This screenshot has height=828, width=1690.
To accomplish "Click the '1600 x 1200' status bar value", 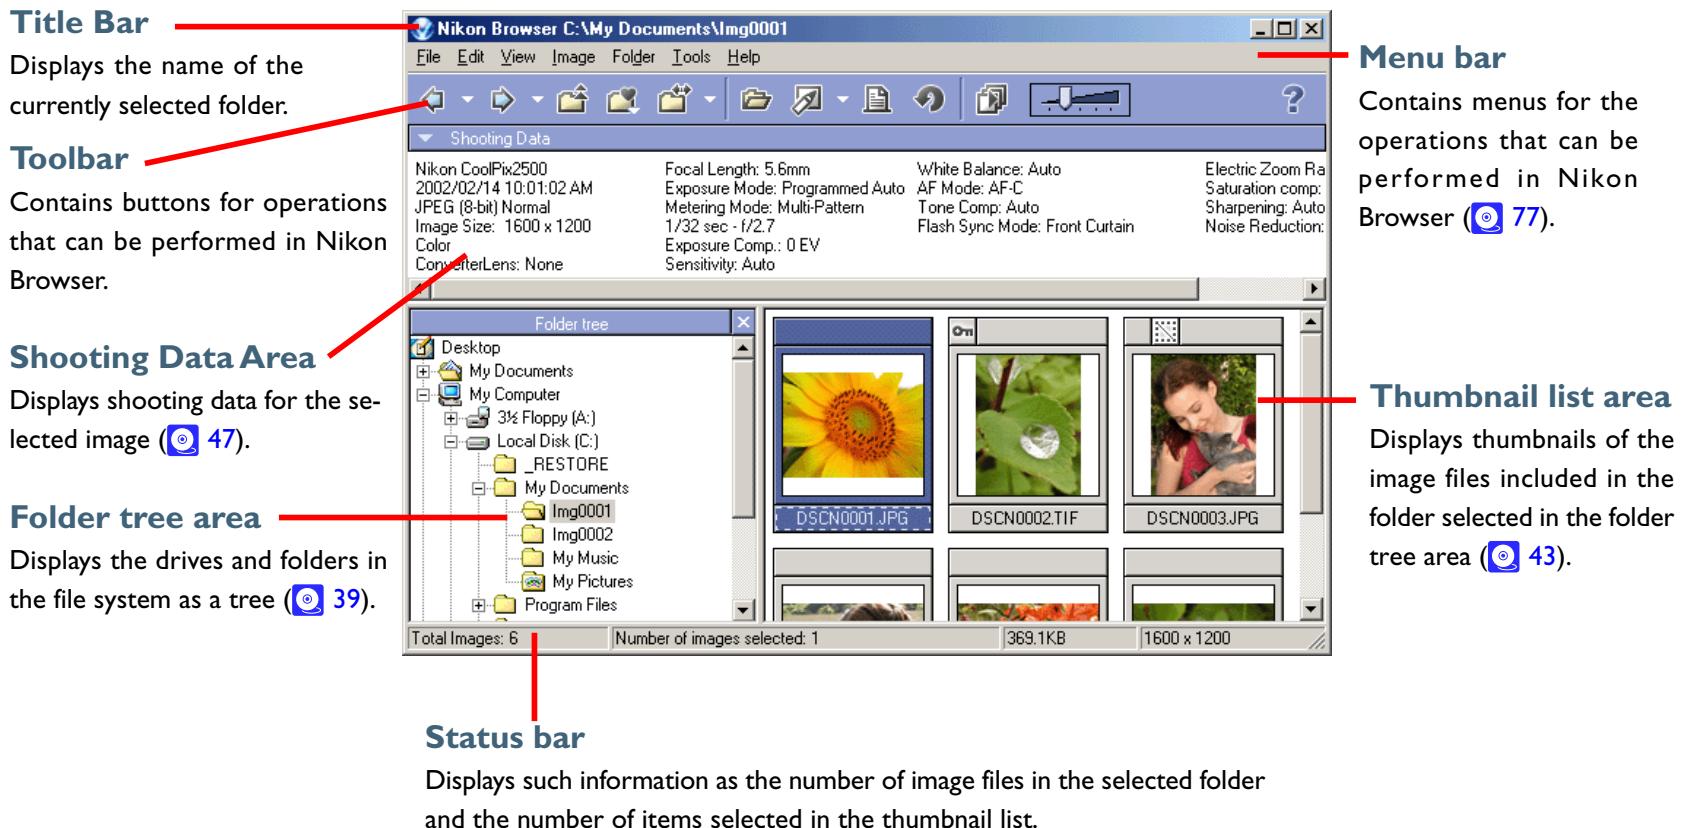I will (x=1187, y=637).
